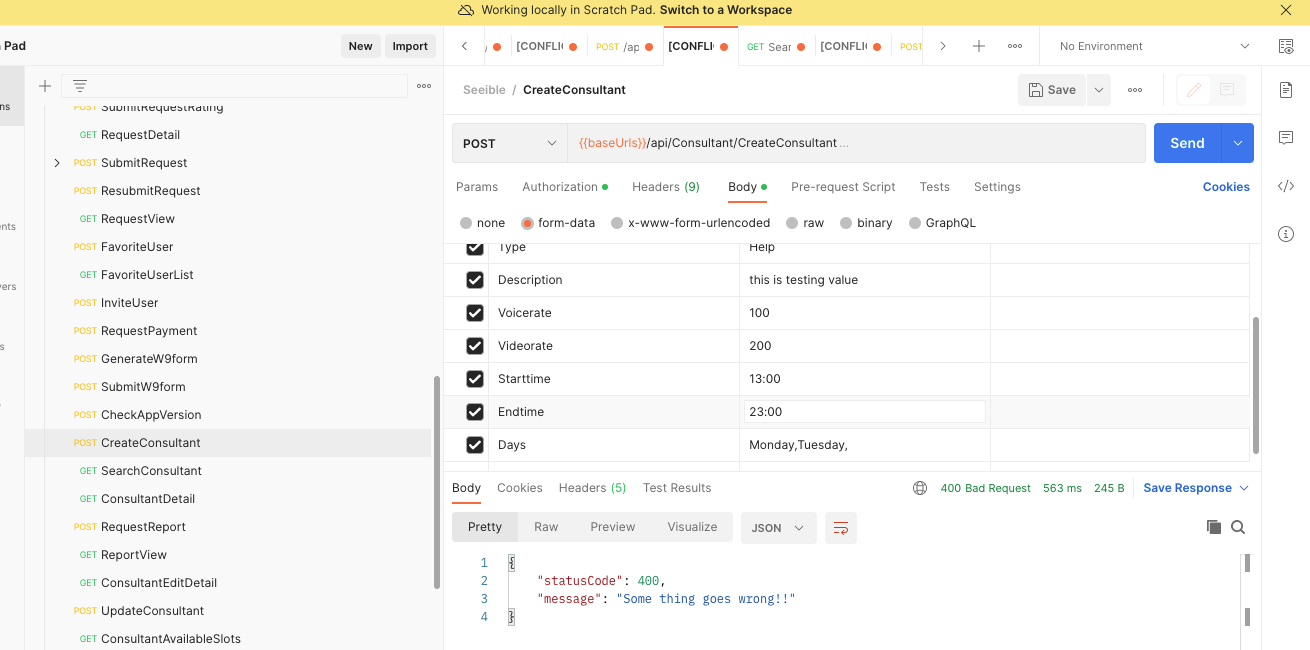The image size is (1310, 650).
Task: Open request three-dots menu beside Save
Action: [1135, 90]
